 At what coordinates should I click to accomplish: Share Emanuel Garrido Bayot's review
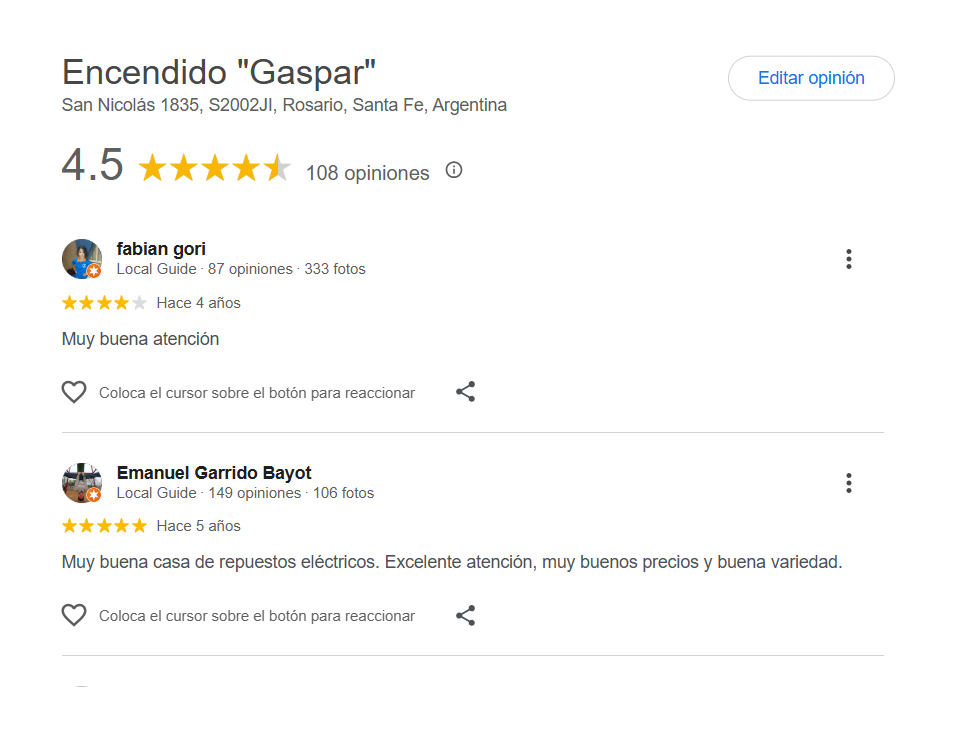point(465,616)
